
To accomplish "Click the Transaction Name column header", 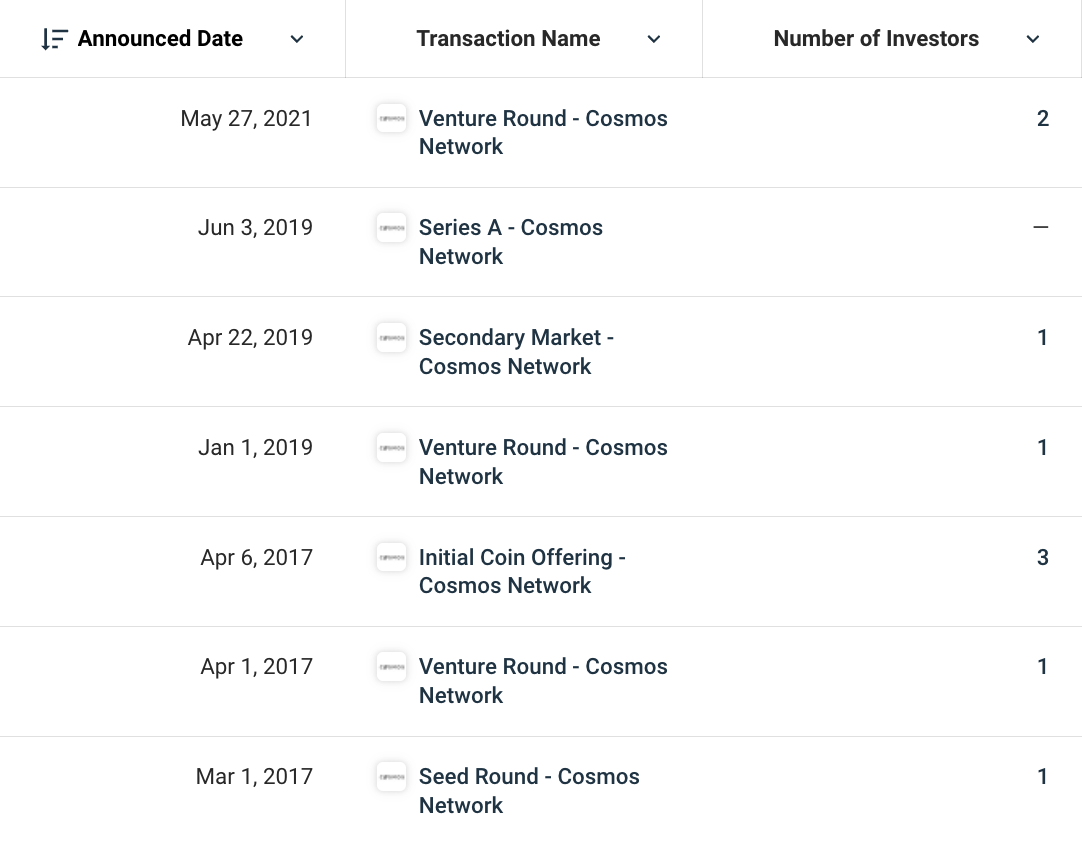I will 508,39.
